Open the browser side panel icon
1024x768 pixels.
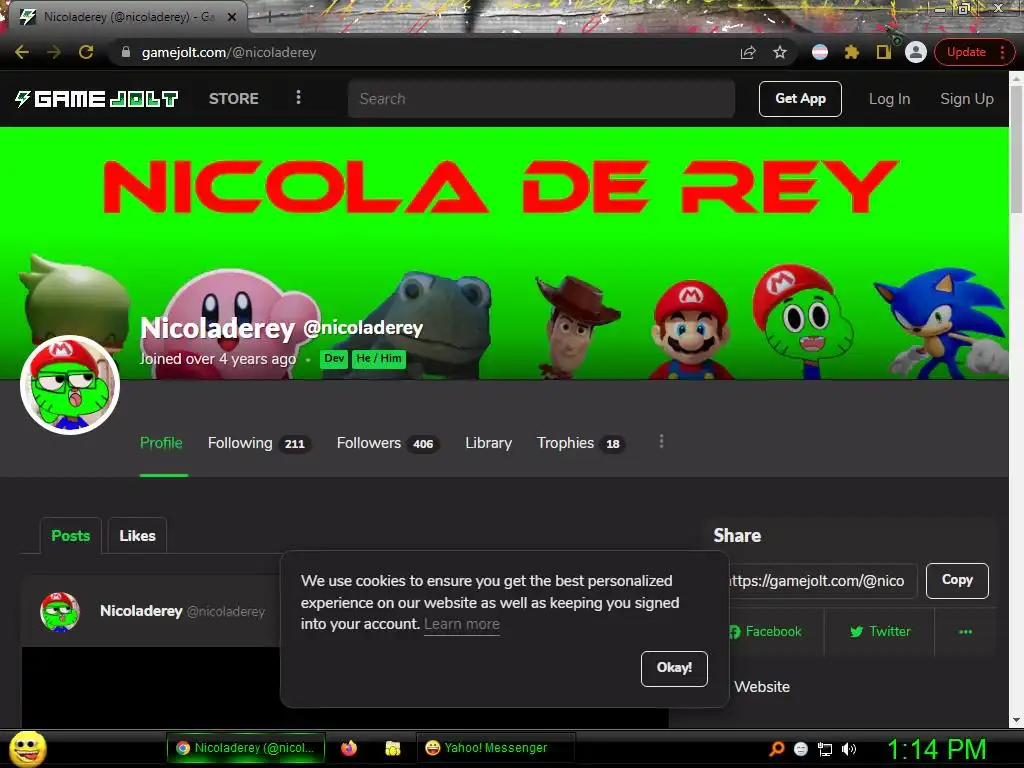(884, 52)
